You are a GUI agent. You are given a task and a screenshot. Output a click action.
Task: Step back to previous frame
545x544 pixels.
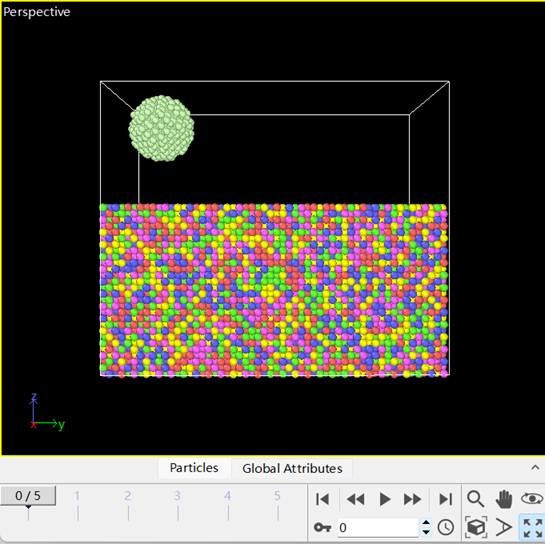(x=355, y=499)
